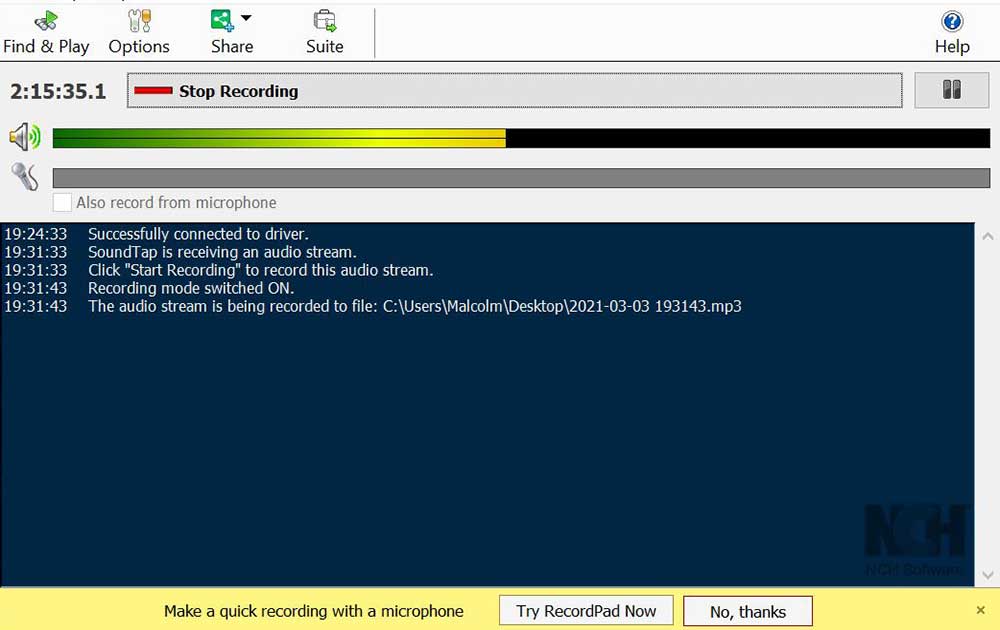The width and height of the screenshot is (1000, 630).
Task: Expand the Share dropdown arrow
Action: pos(246,18)
